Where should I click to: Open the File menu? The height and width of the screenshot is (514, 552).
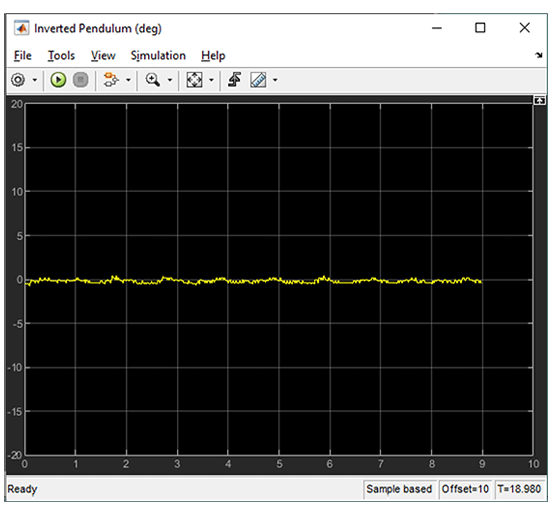(23, 56)
